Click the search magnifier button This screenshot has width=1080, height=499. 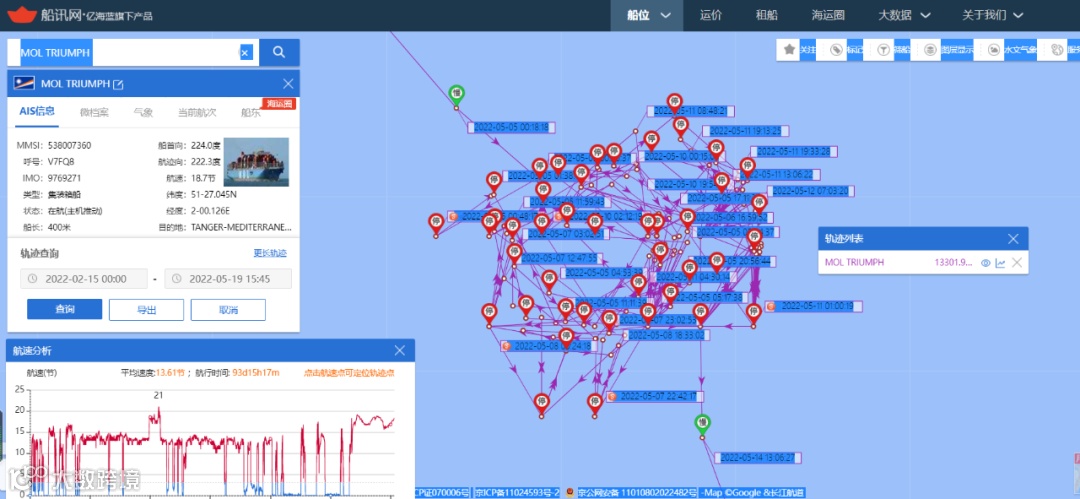tap(279, 52)
